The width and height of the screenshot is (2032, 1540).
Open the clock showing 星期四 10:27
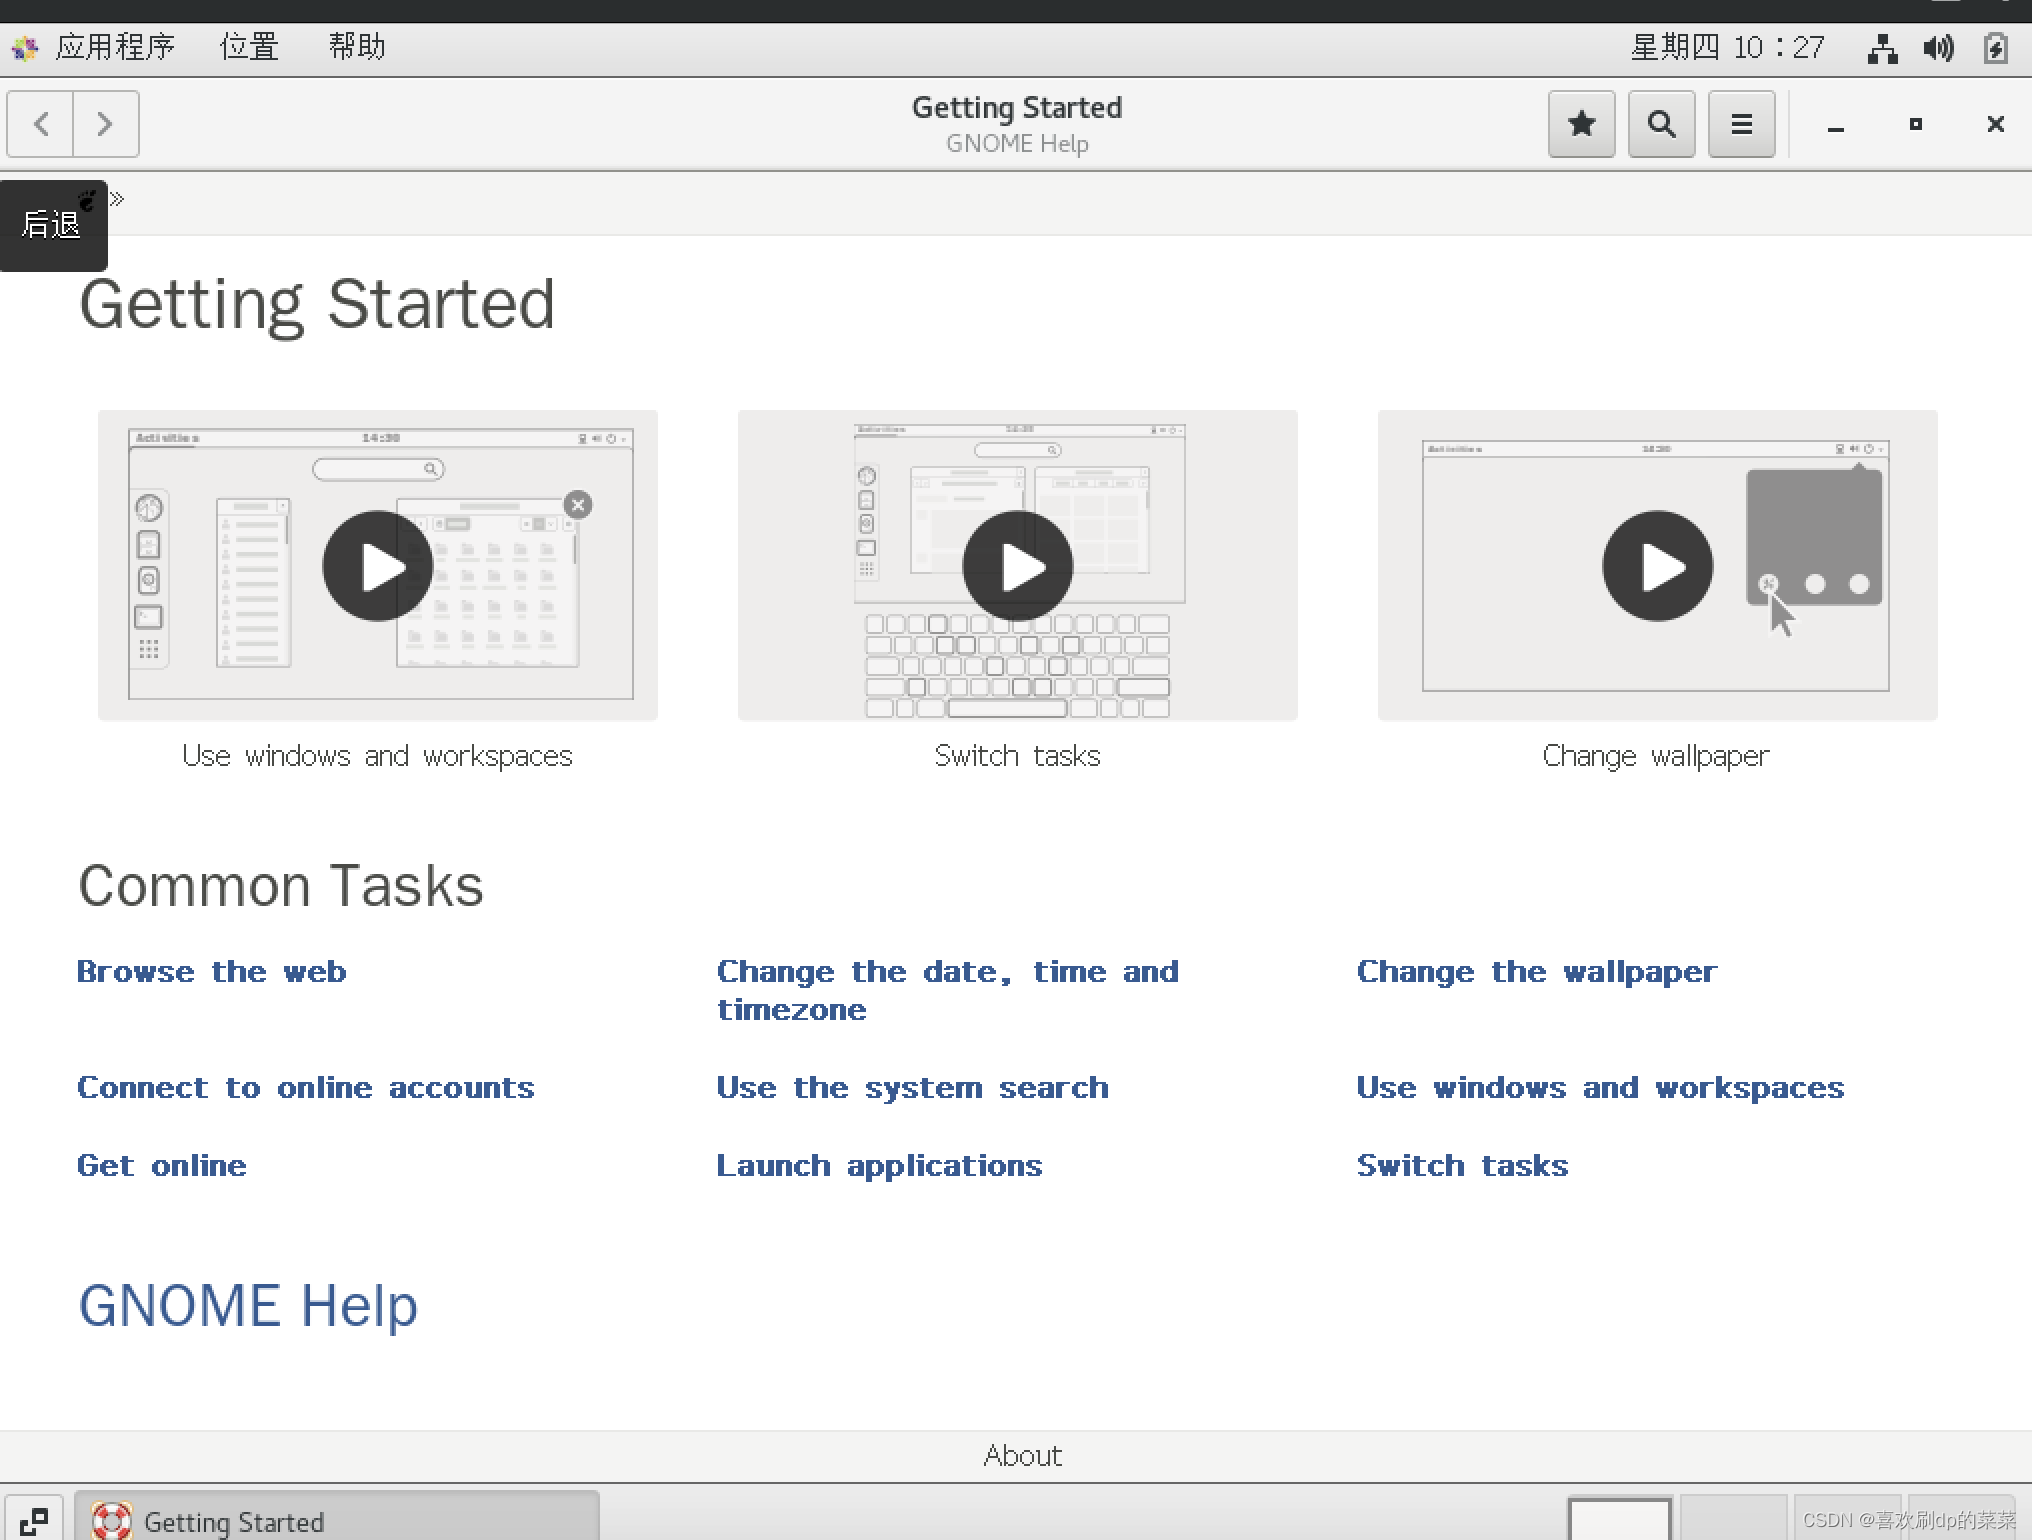1727,47
